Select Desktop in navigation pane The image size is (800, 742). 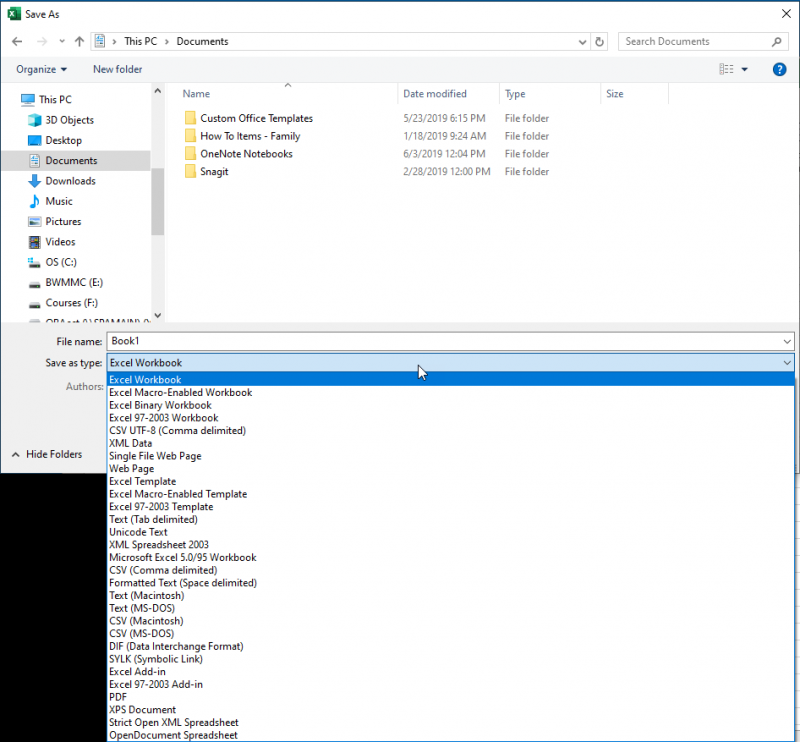(63, 140)
